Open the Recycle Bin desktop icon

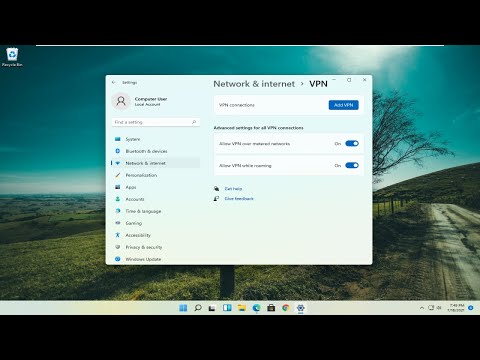pyautogui.click(x=12, y=57)
